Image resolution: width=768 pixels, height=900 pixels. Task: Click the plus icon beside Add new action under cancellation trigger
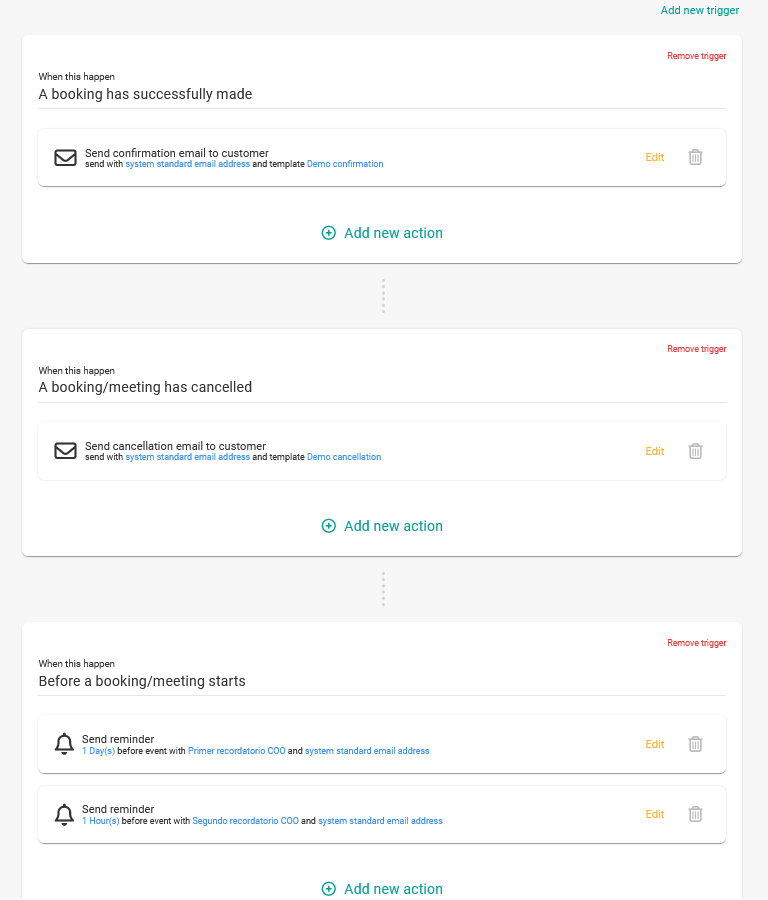coord(328,525)
